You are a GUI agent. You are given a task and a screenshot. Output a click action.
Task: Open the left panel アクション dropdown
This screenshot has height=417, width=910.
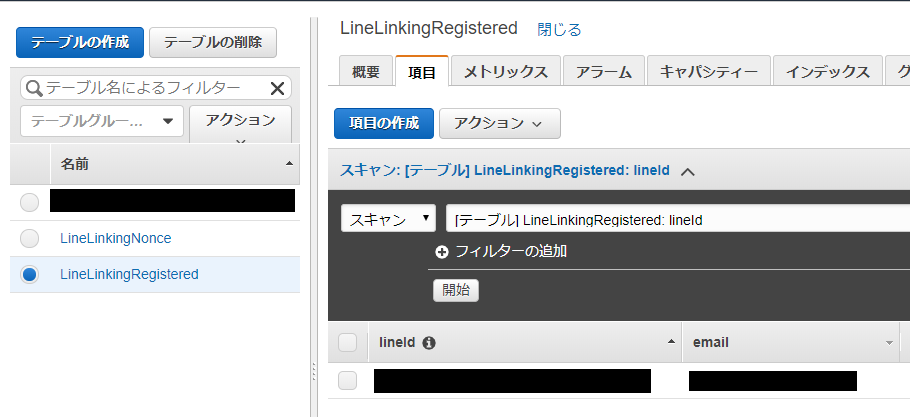pyautogui.click(x=240, y=124)
